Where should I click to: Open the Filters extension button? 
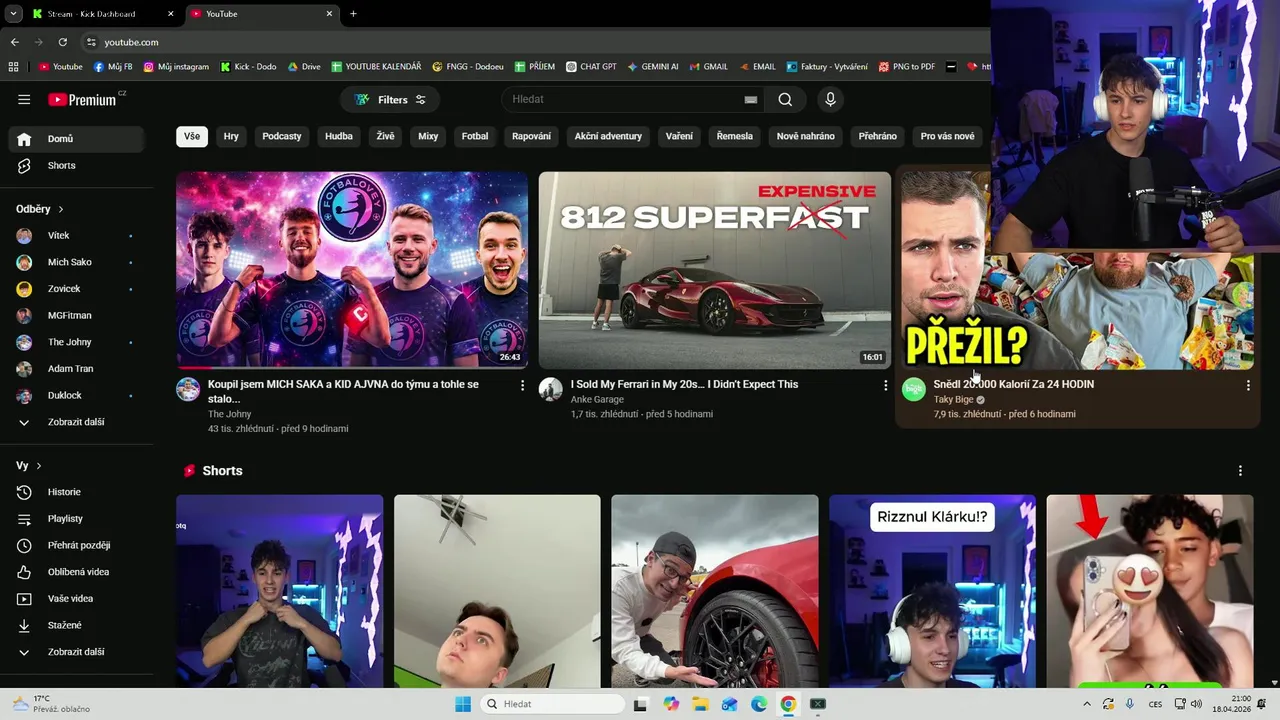tap(390, 100)
